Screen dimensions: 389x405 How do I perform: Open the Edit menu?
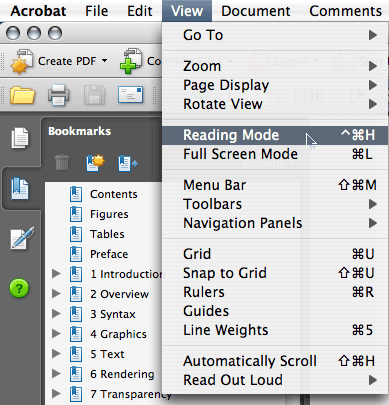[139, 11]
